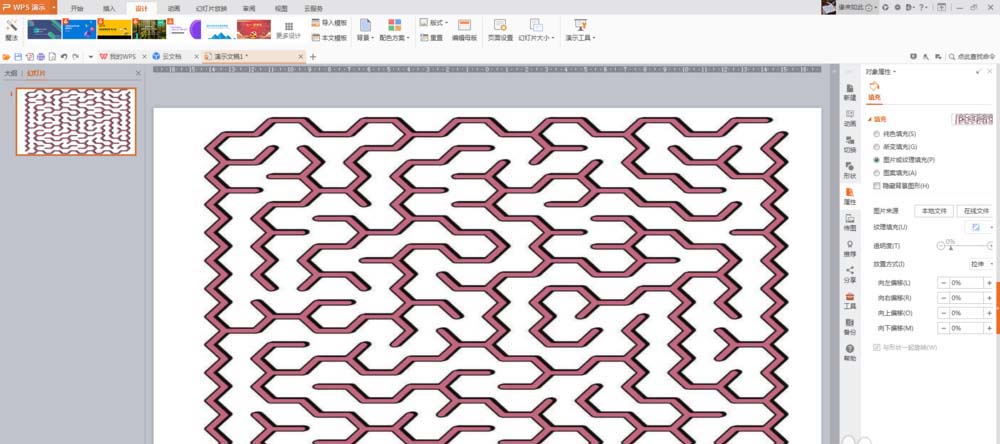Switch to the 云文档 document tab
The width and height of the screenshot is (1000, 444).
pyautogui.click(x=172, y=57)
